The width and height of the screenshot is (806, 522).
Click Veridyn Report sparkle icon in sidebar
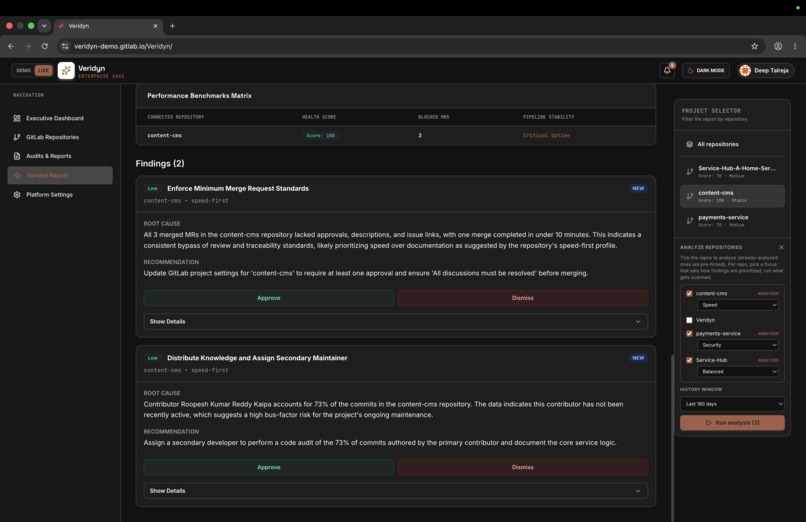17,175
